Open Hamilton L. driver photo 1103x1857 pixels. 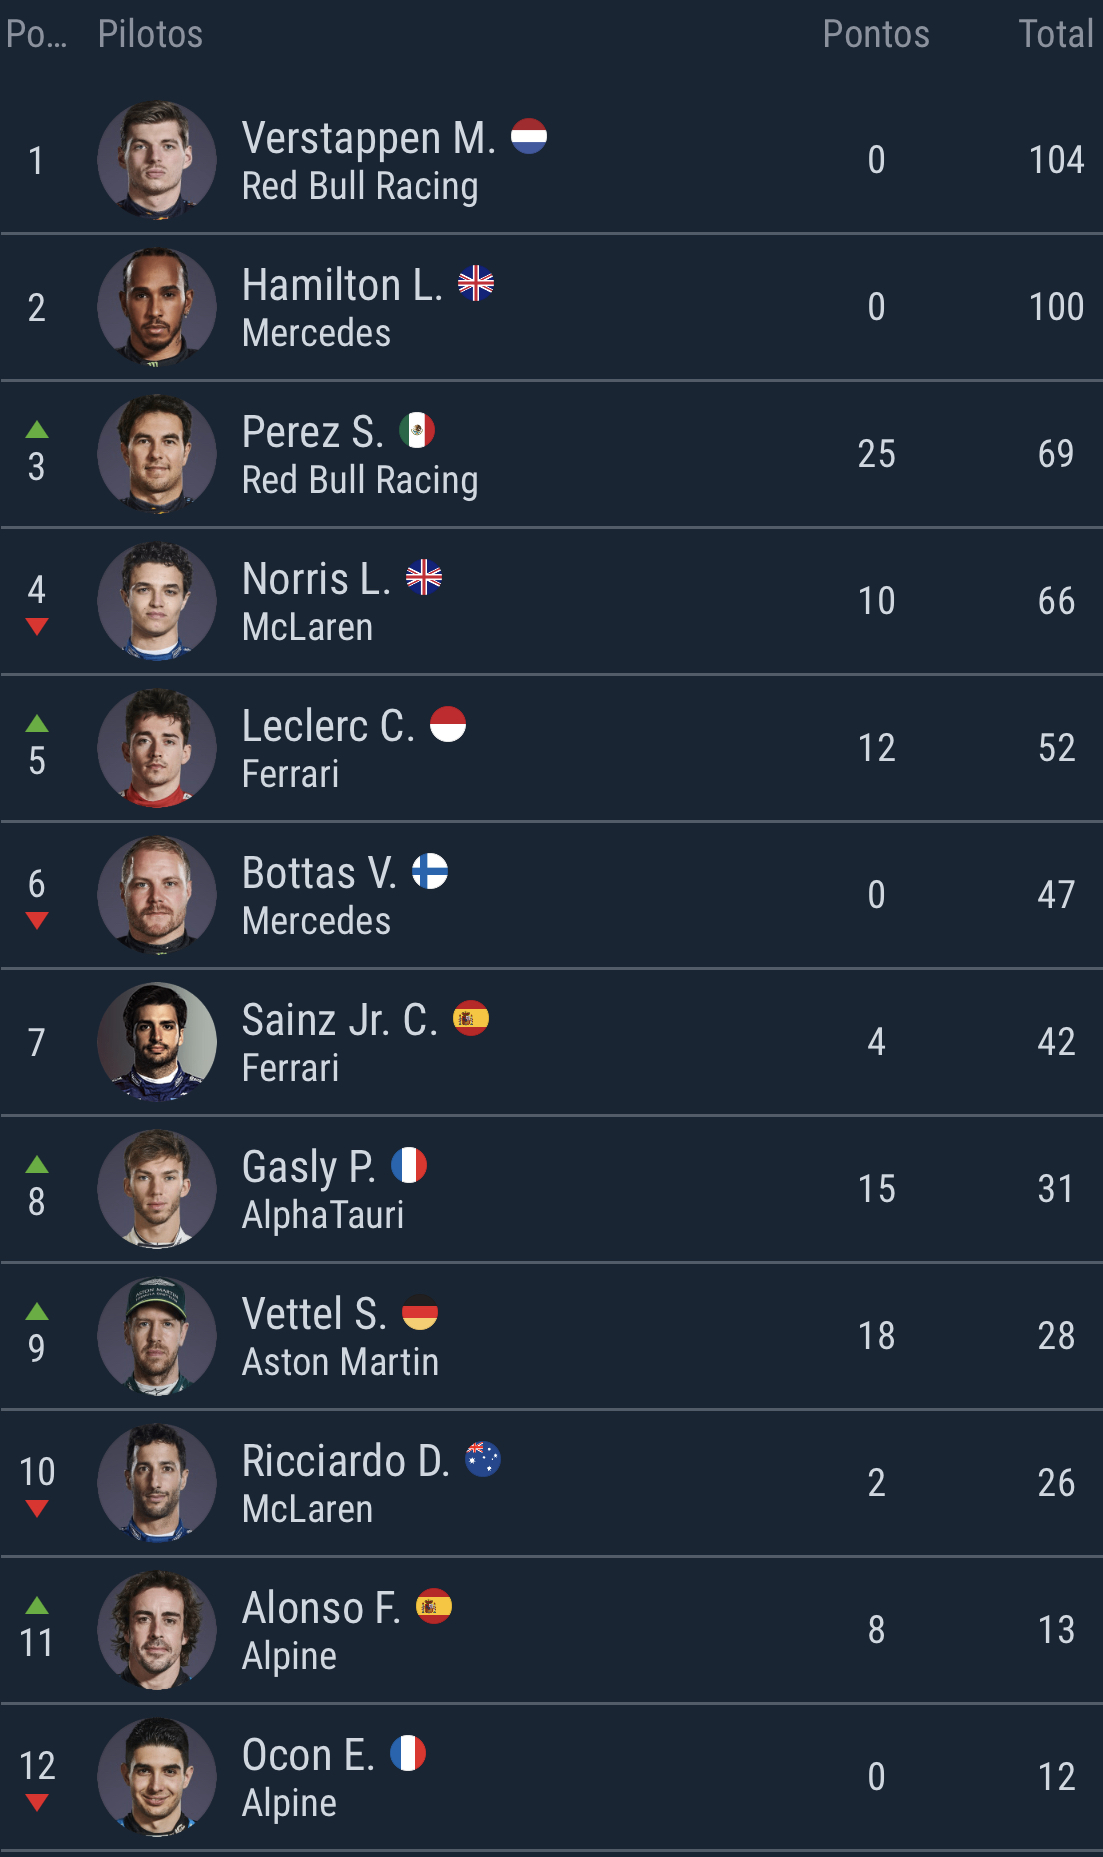tap(157, 307)
